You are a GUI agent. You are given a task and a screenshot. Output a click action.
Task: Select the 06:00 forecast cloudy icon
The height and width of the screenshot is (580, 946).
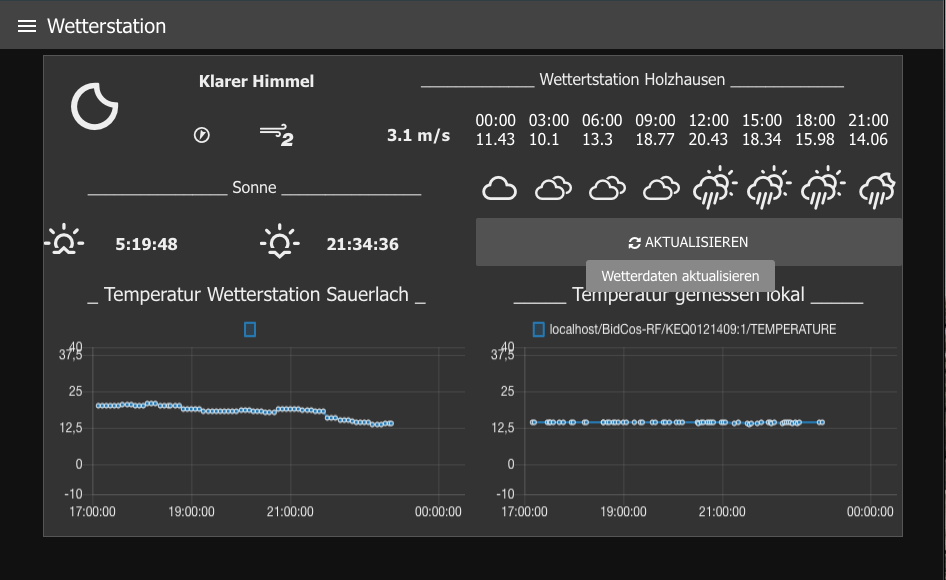click(x=607, y=188)
